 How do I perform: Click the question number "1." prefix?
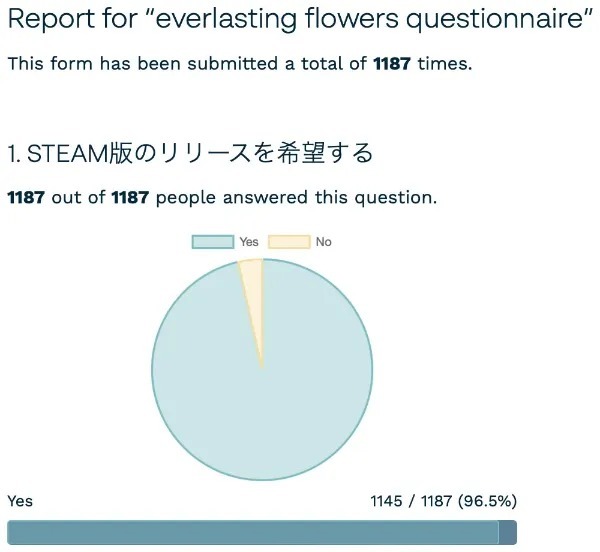(14, 153)
